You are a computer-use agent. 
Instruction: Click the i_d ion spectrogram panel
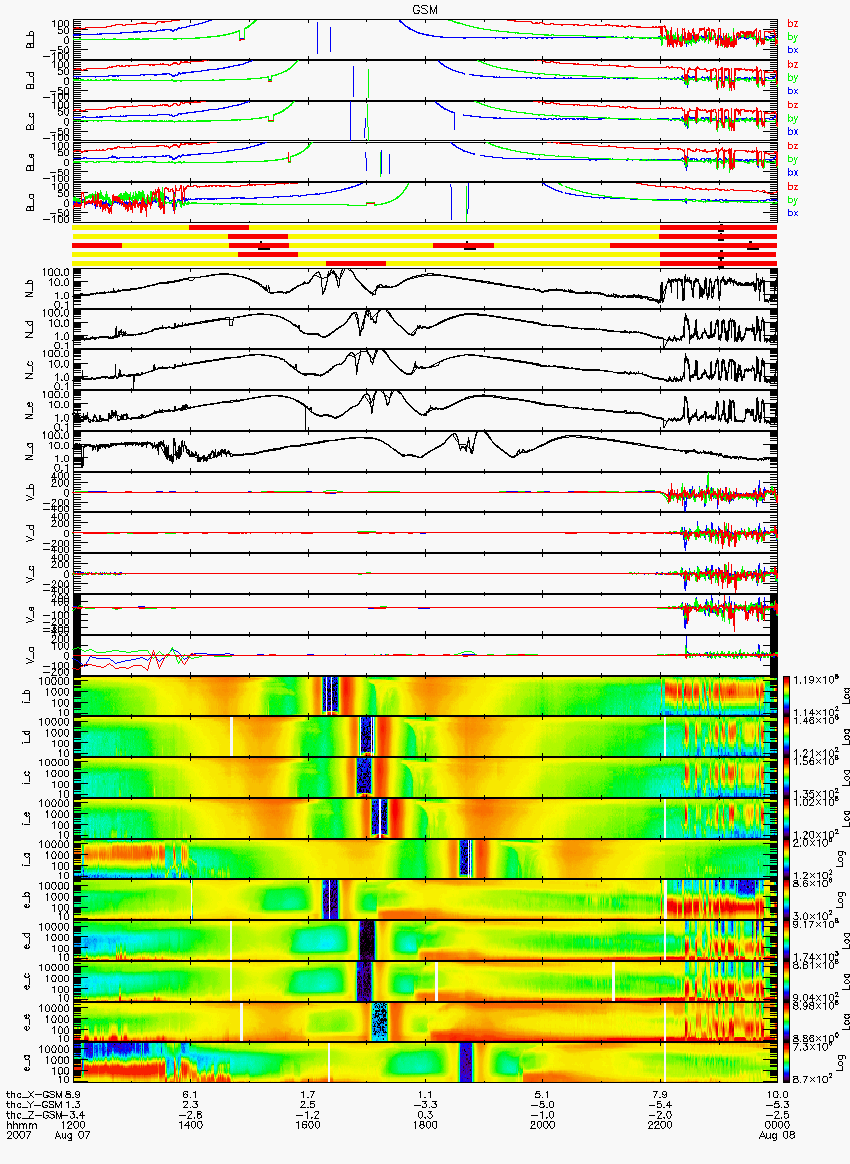pyautogui.click(x=424, y=737)
